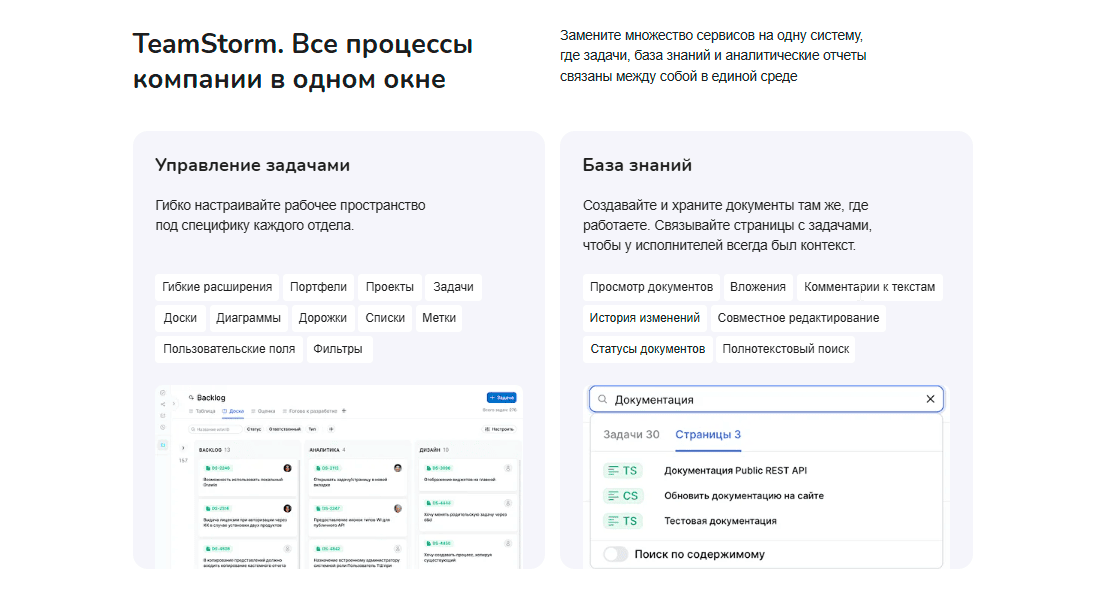Image resolution: width=1100 pixels, height=600 pixels.
Task: Click the ДИЗАЙН column header
Action: 434,450
